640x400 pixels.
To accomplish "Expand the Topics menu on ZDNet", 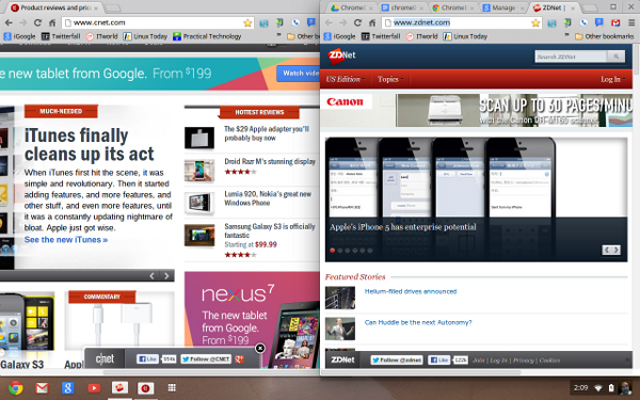I will [390, 79].
